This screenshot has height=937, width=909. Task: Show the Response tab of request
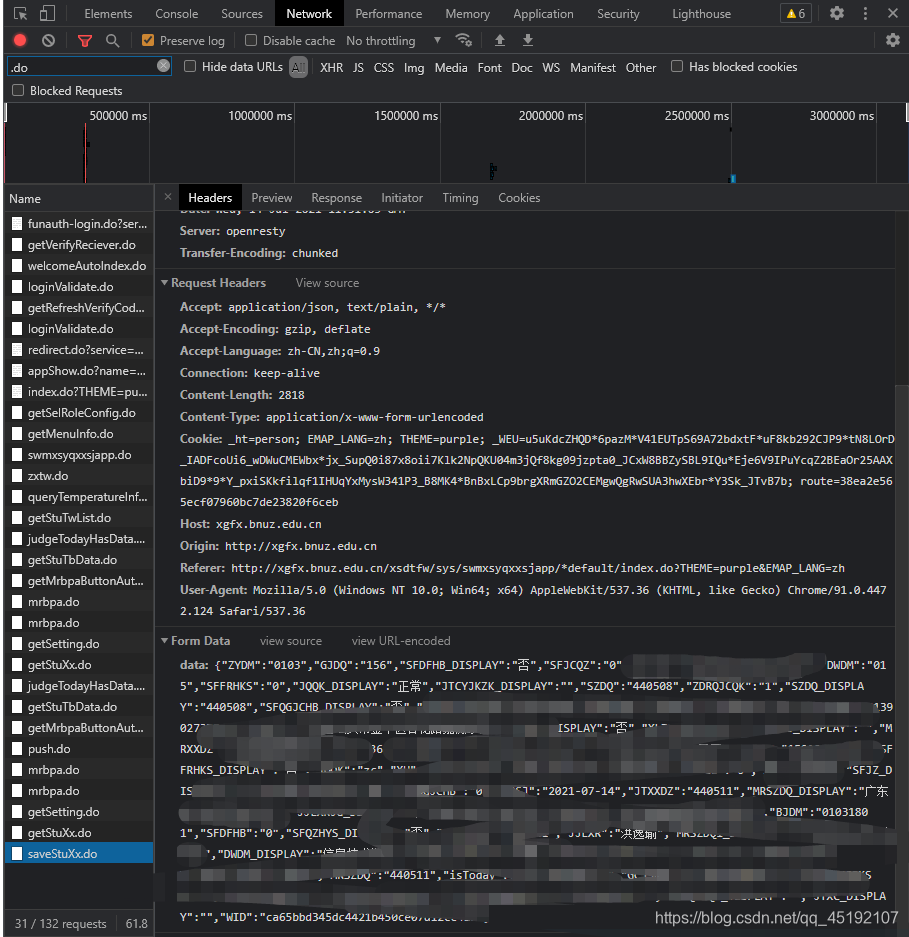tap(336, 198)
